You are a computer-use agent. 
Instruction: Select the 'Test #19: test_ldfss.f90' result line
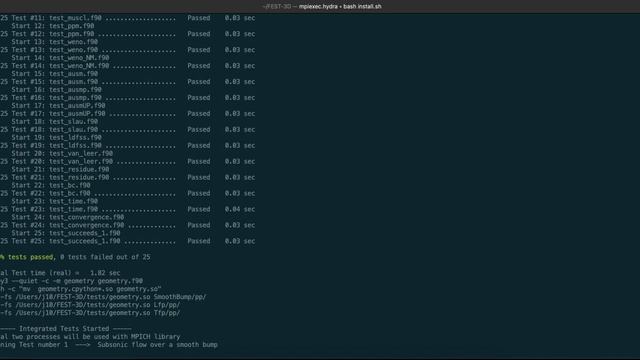[128, 145]
